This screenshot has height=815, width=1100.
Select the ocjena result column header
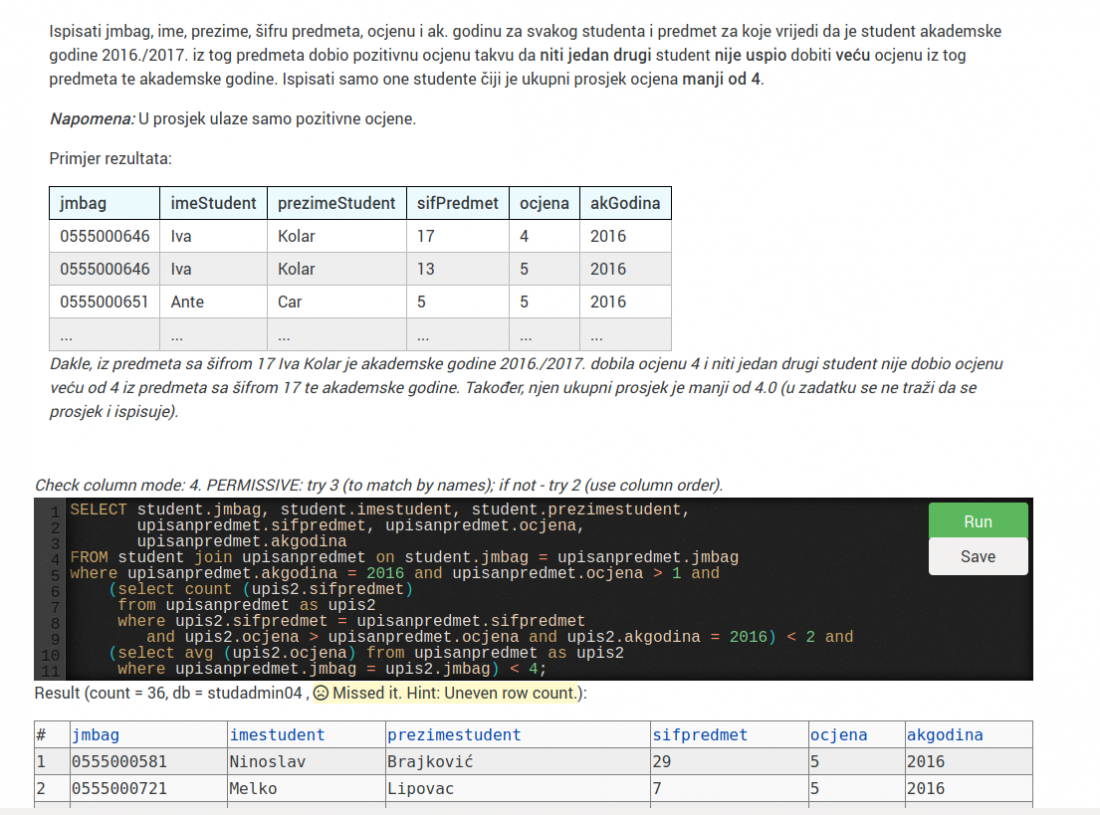(856, 734)
